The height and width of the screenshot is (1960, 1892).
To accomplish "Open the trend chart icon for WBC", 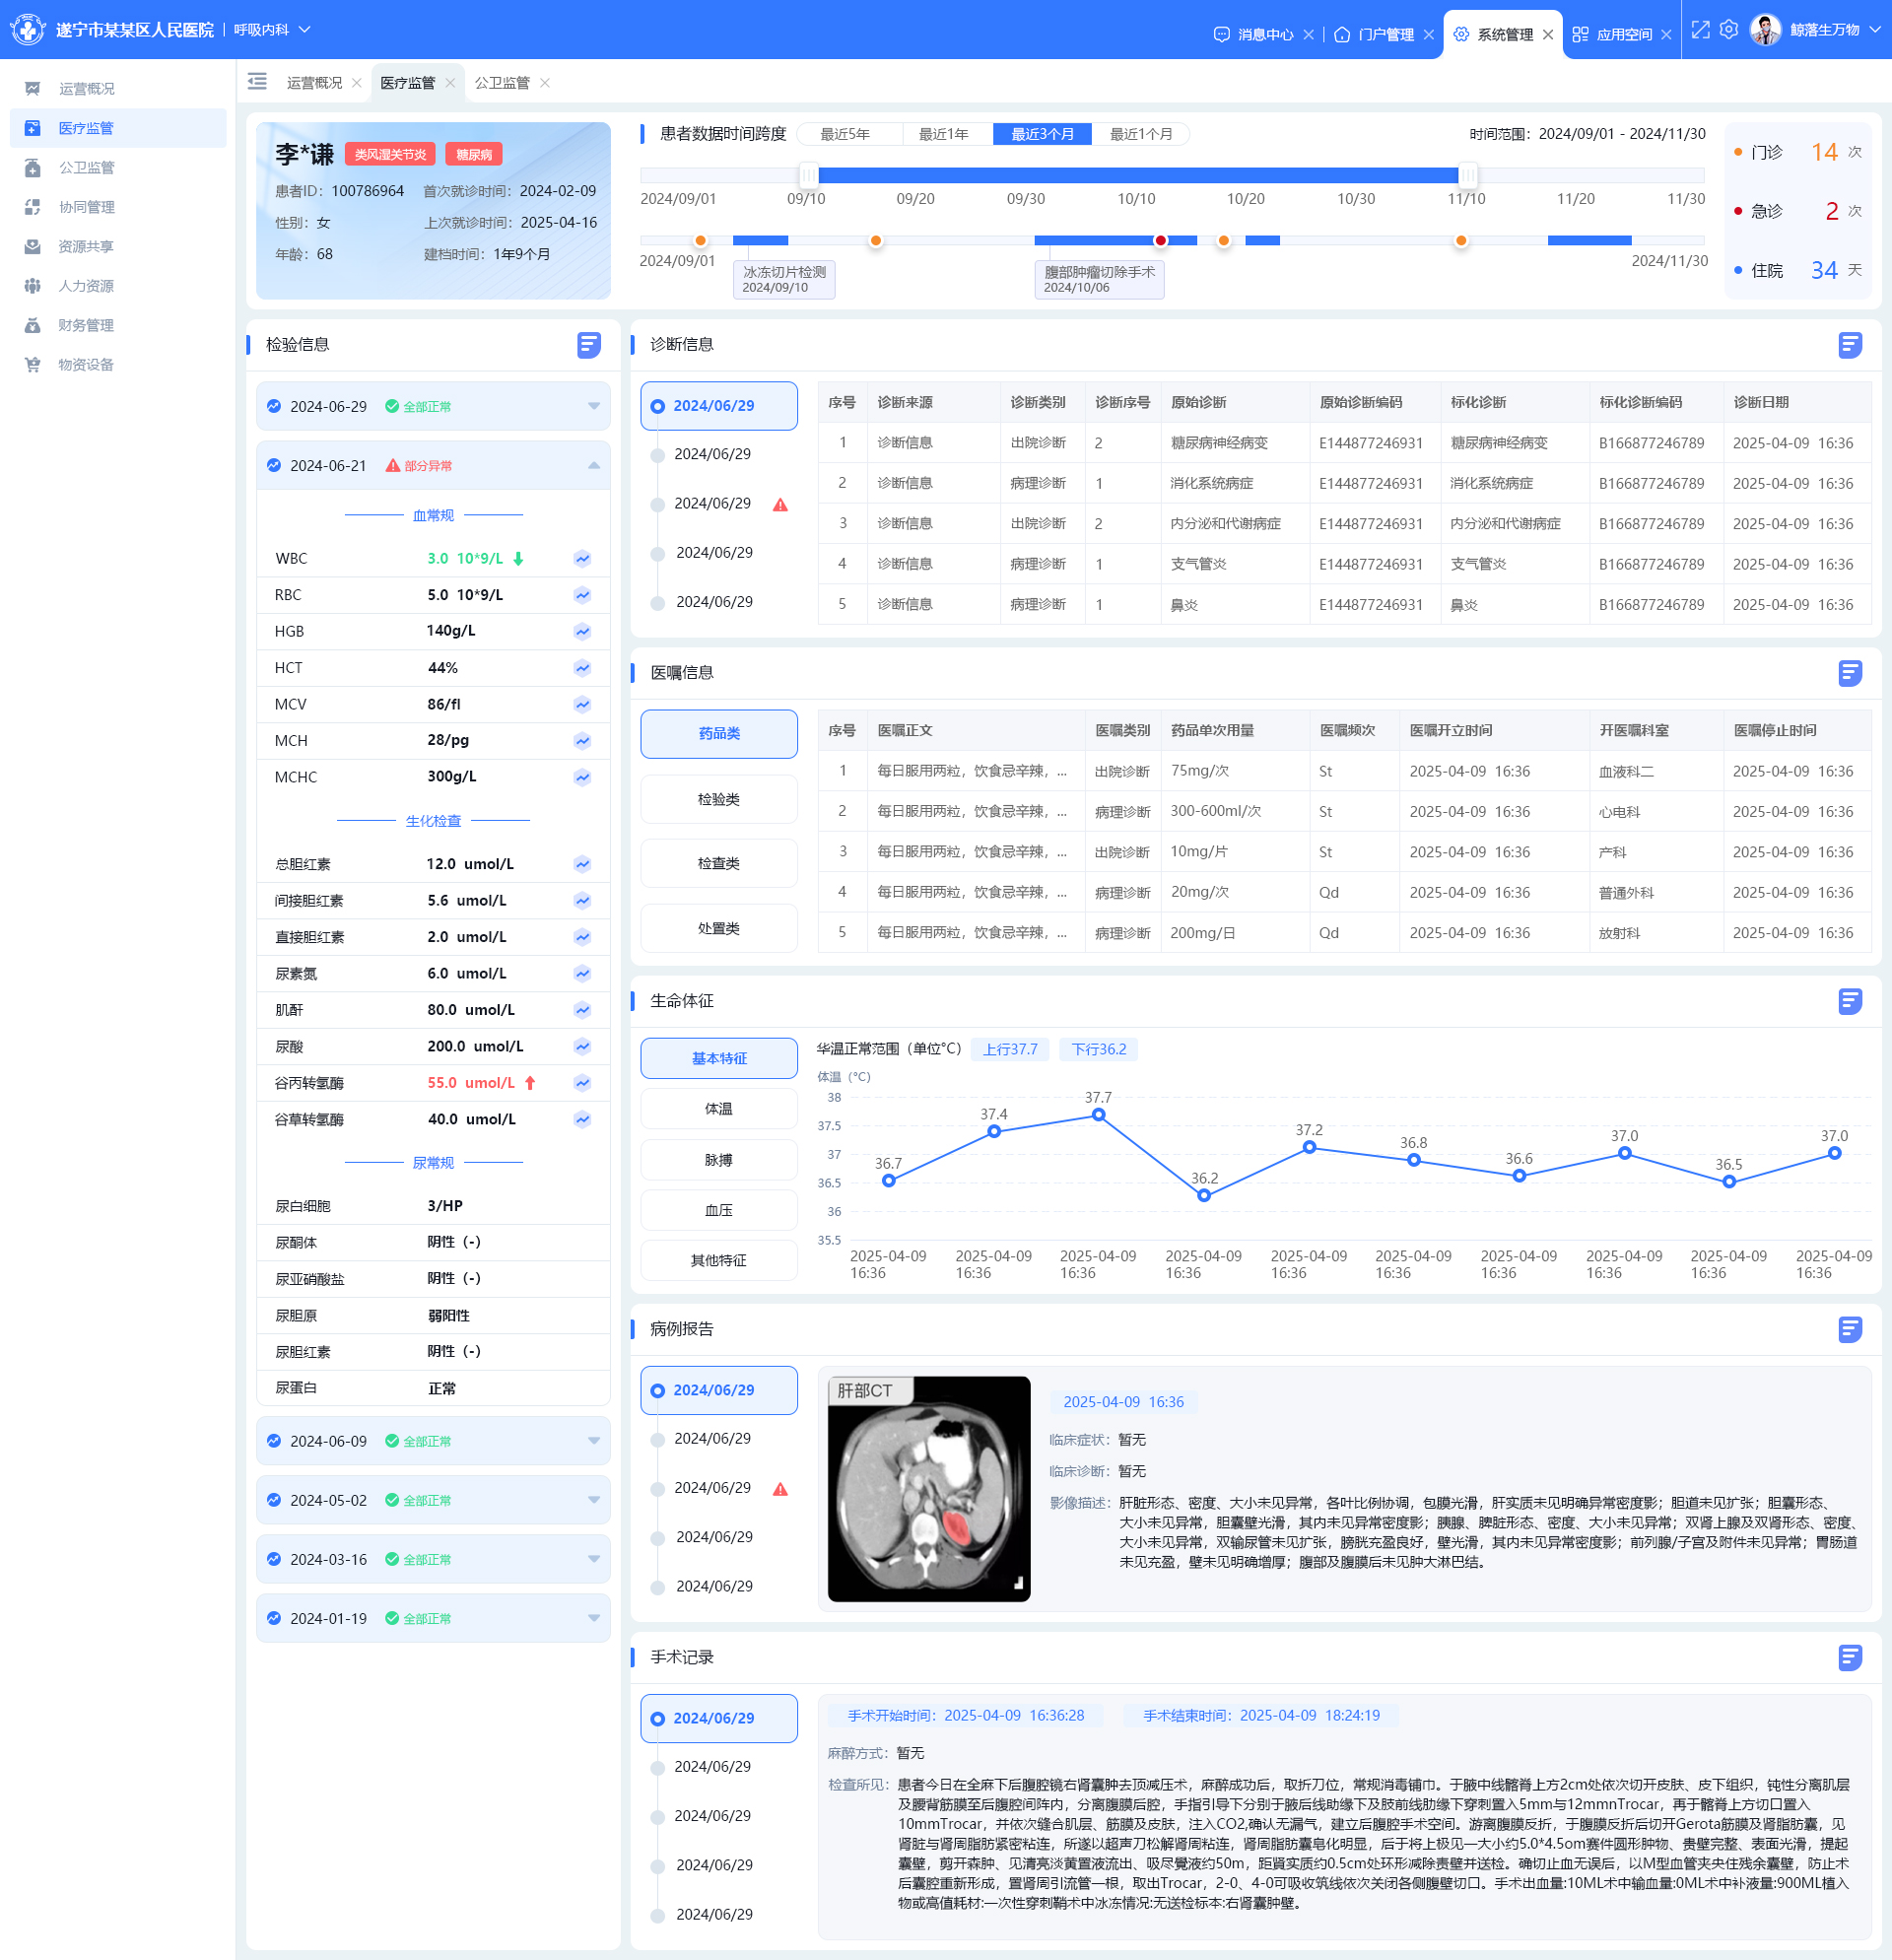I will (582, 559).
